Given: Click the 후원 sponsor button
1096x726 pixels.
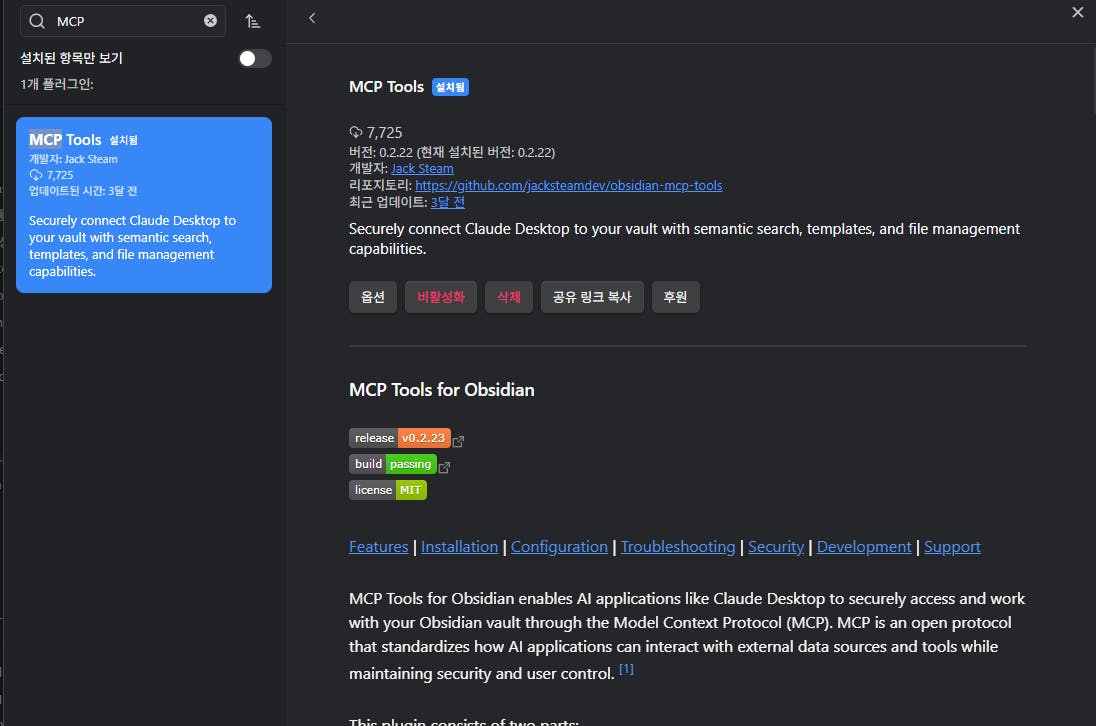Looking at the screenshot, I should 675,297.
